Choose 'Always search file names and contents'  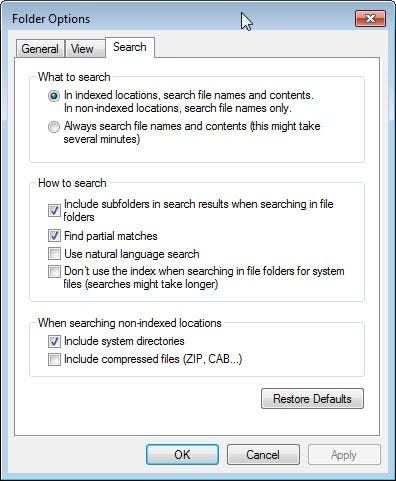(54, 127)
